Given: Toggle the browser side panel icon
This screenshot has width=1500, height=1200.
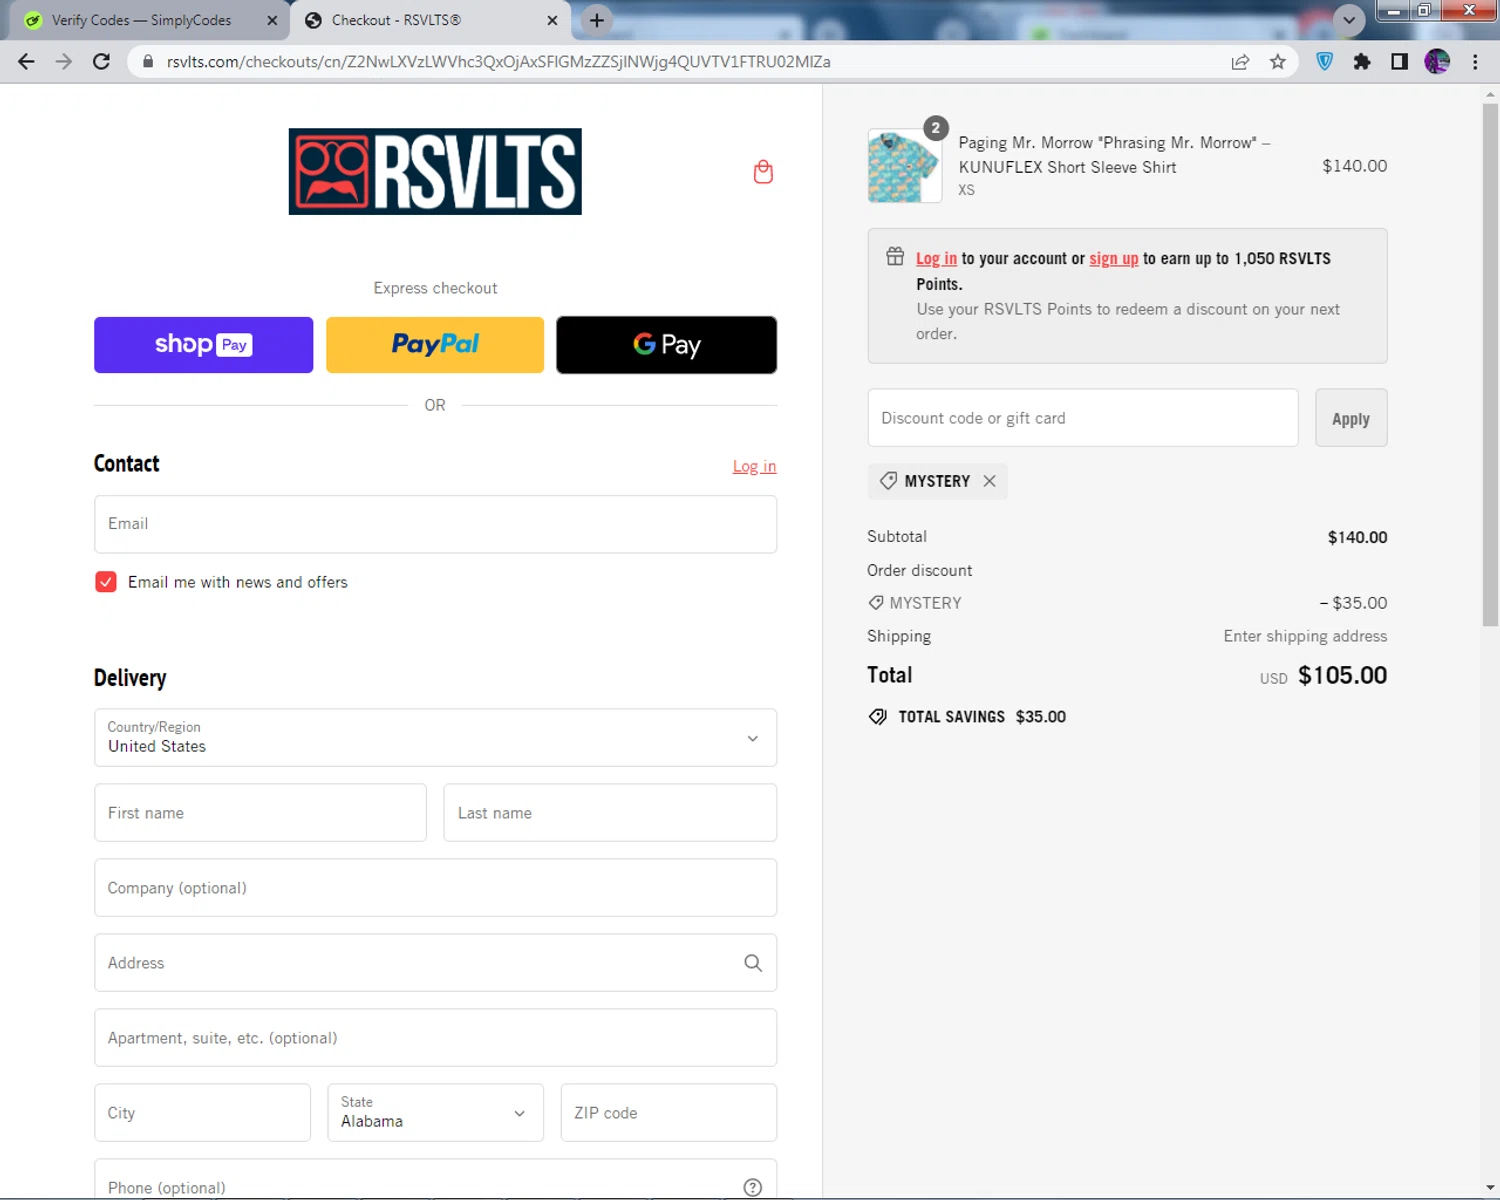Looking at the screenshot, I should pos(1399,62).
